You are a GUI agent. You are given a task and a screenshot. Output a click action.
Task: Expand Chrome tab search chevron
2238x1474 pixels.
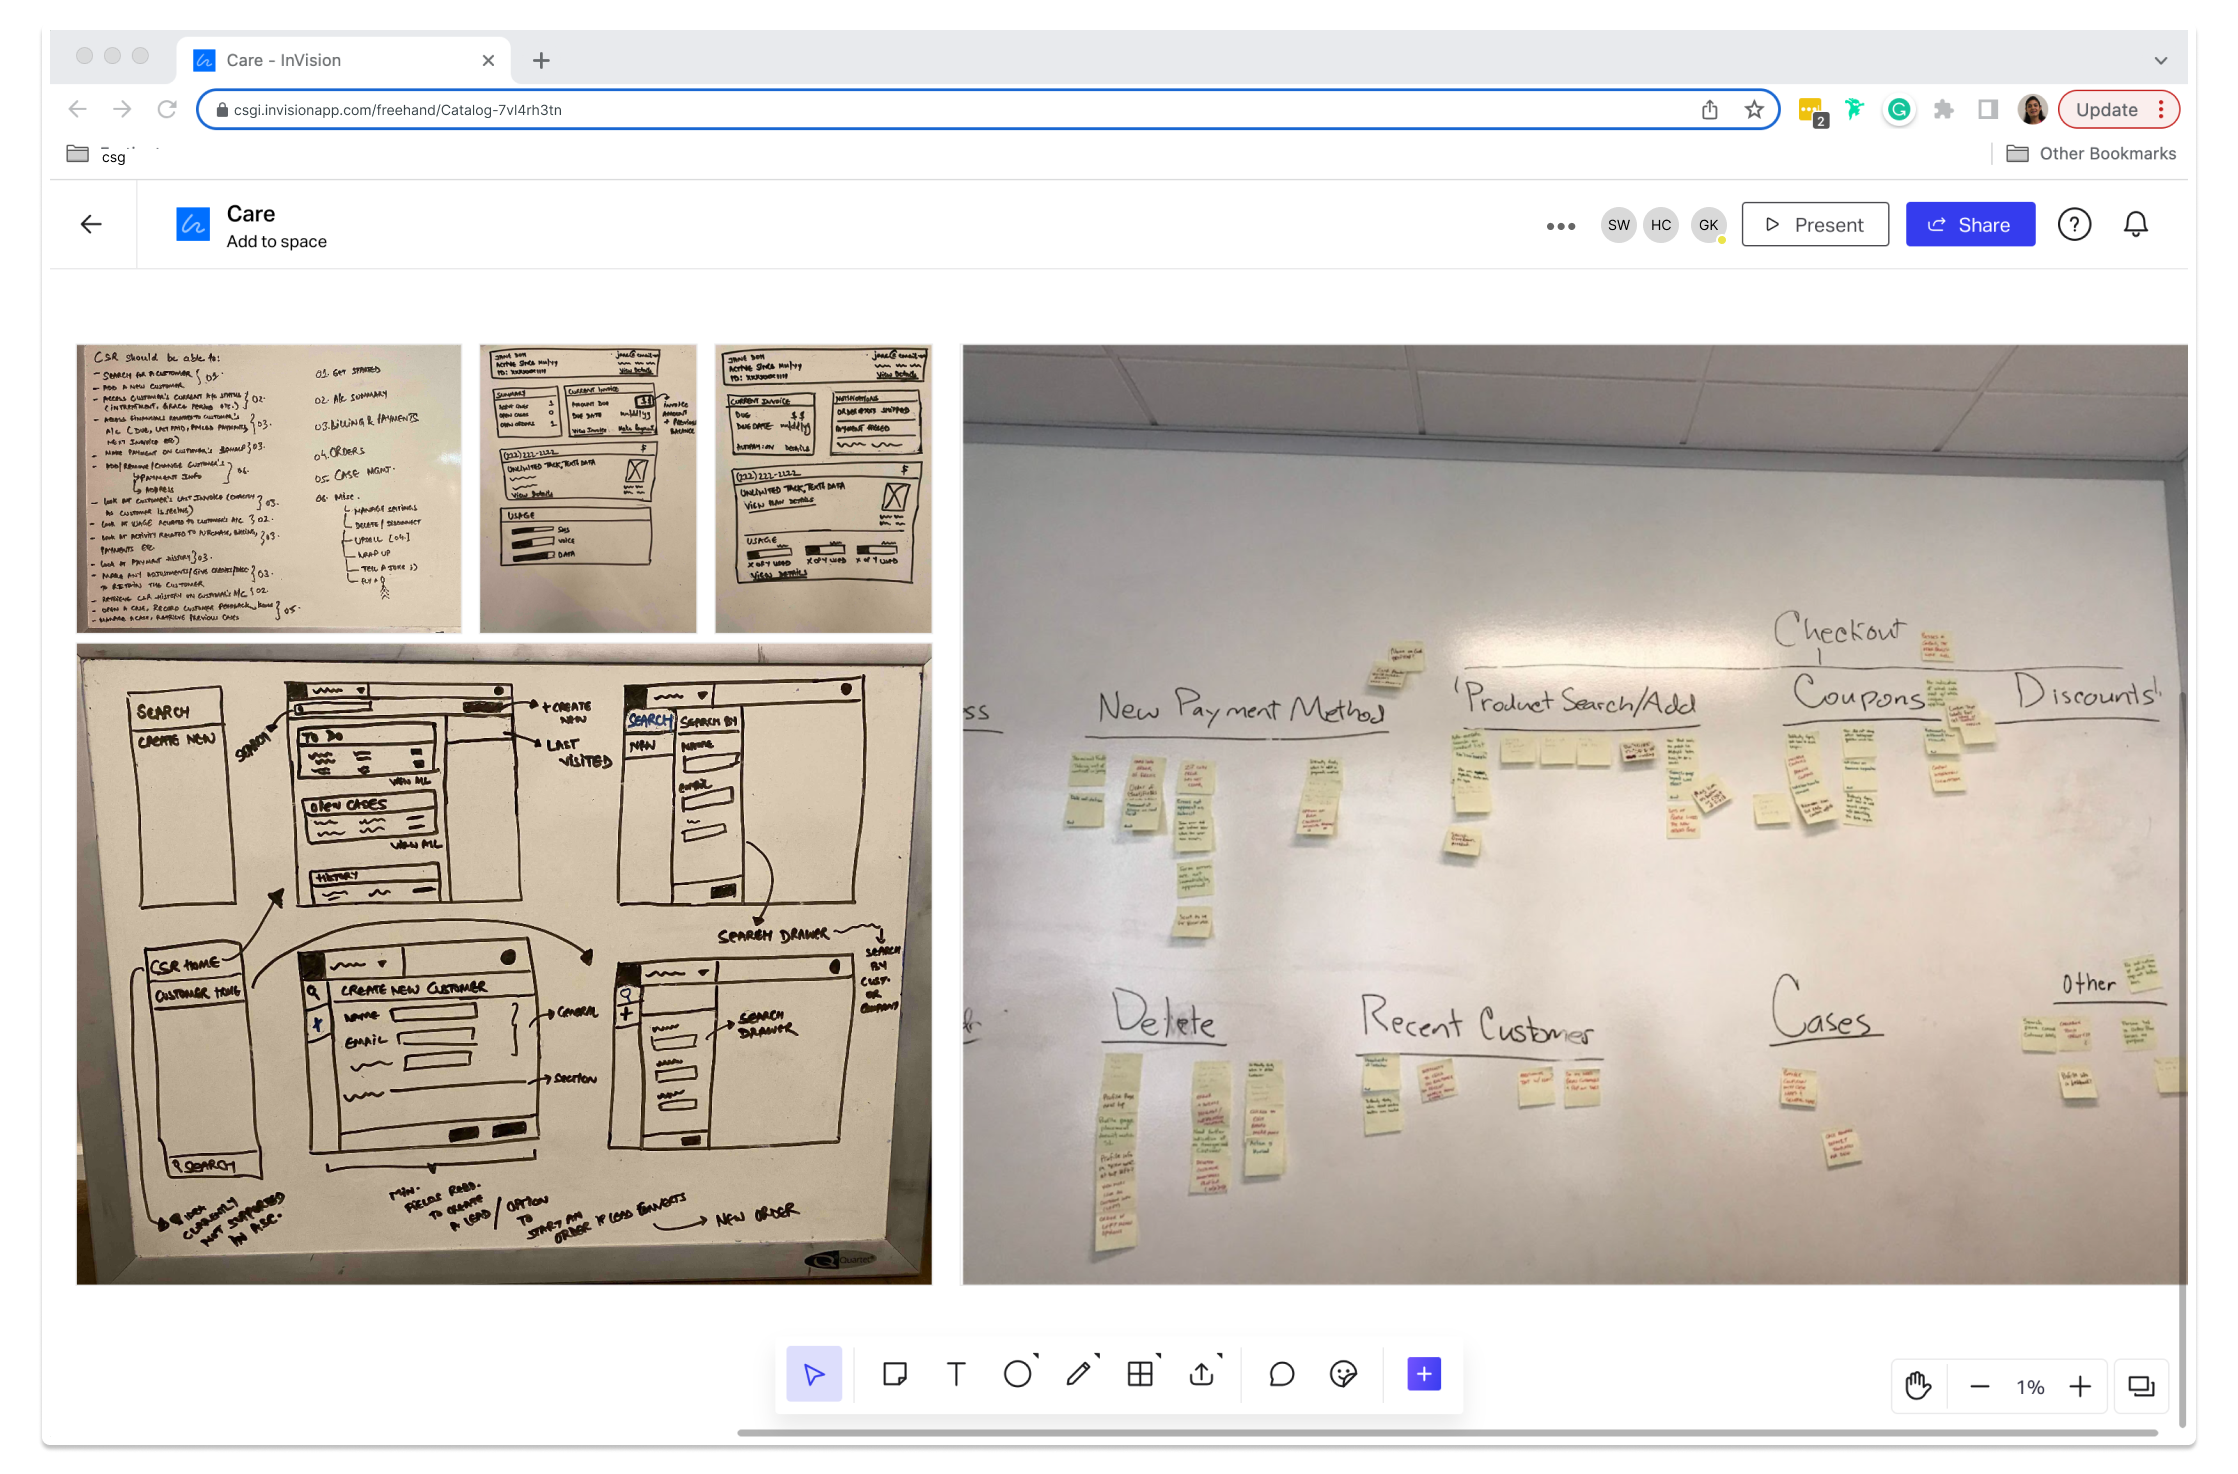point(2161,60)
